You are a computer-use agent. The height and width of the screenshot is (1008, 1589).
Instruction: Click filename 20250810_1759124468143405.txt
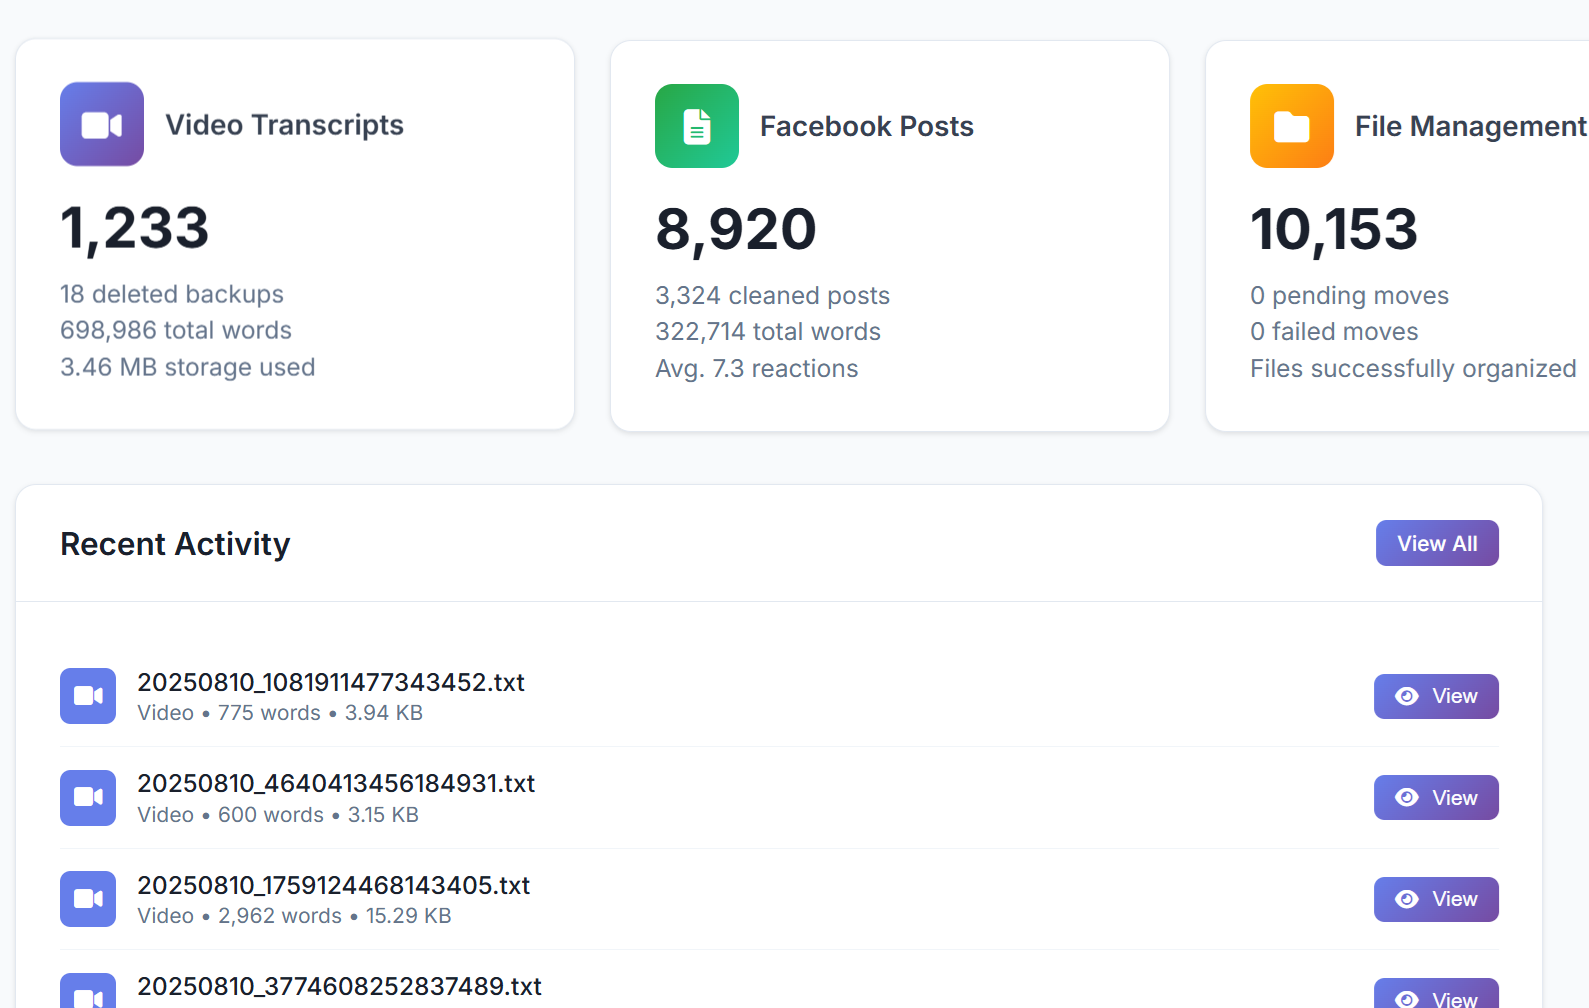334,885
